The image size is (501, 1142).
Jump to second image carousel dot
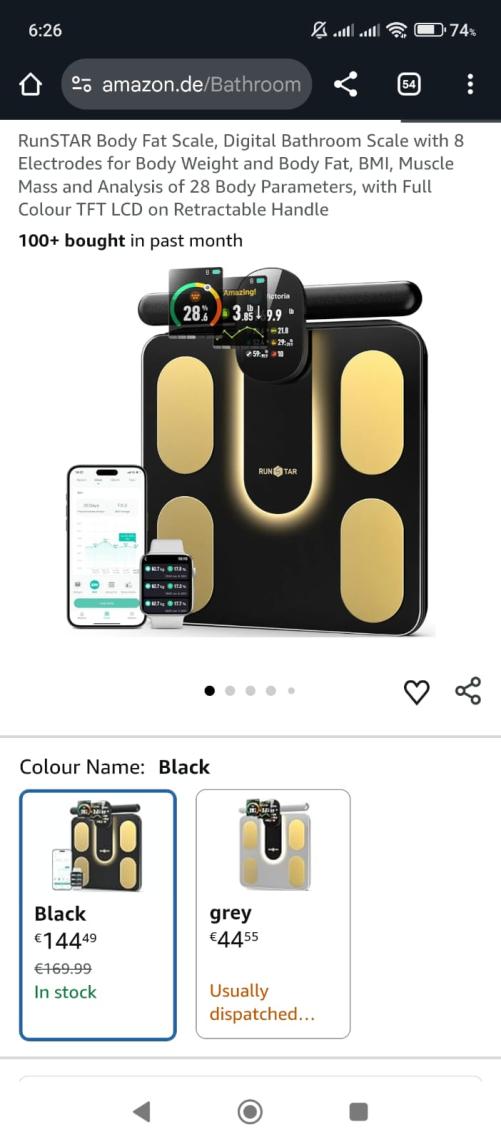click(x=230, y=690)
